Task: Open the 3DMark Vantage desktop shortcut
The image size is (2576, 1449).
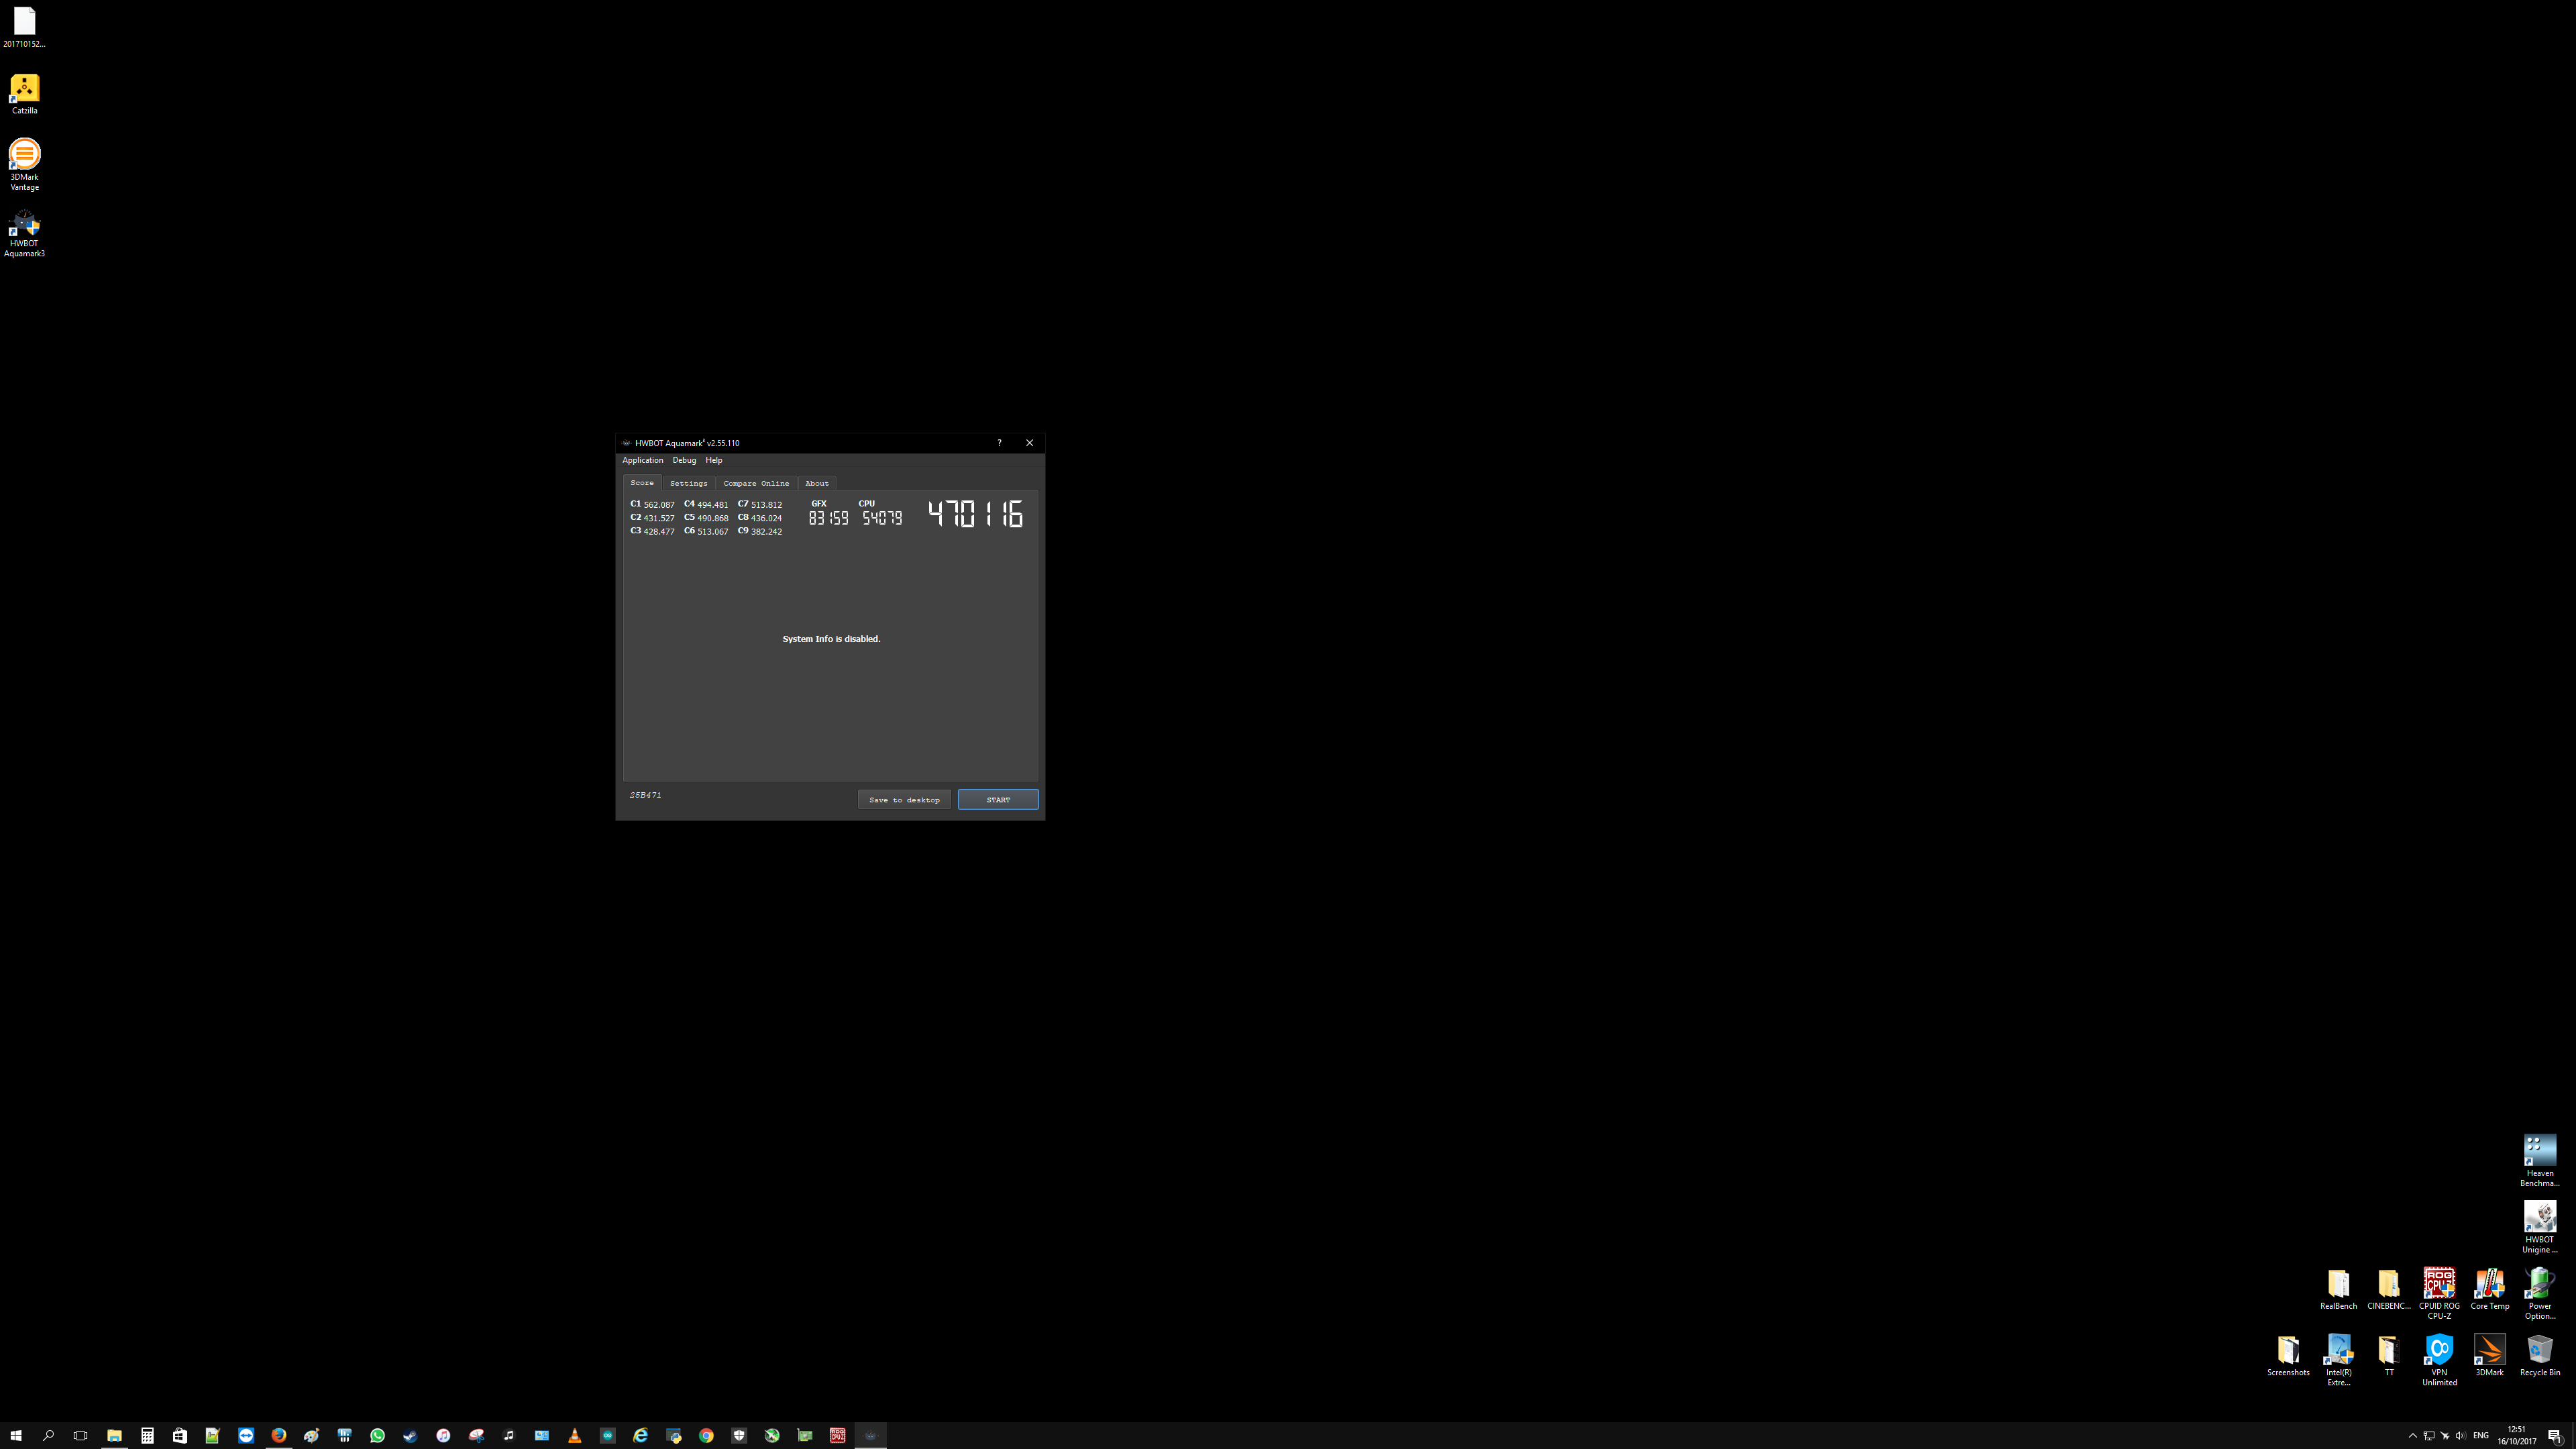Action: pos(24,164)
